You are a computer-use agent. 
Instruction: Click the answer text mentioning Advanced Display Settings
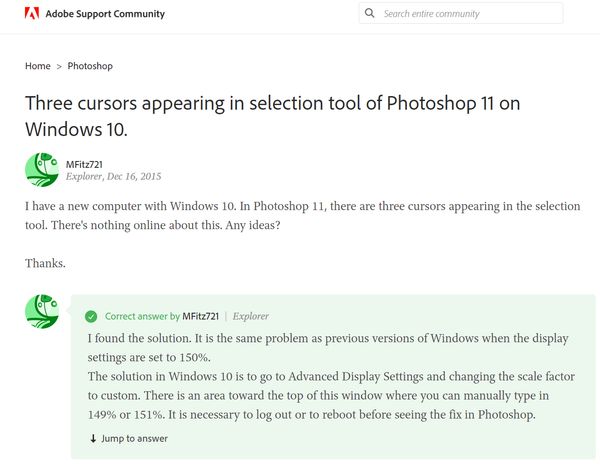(x=331, y=395)
